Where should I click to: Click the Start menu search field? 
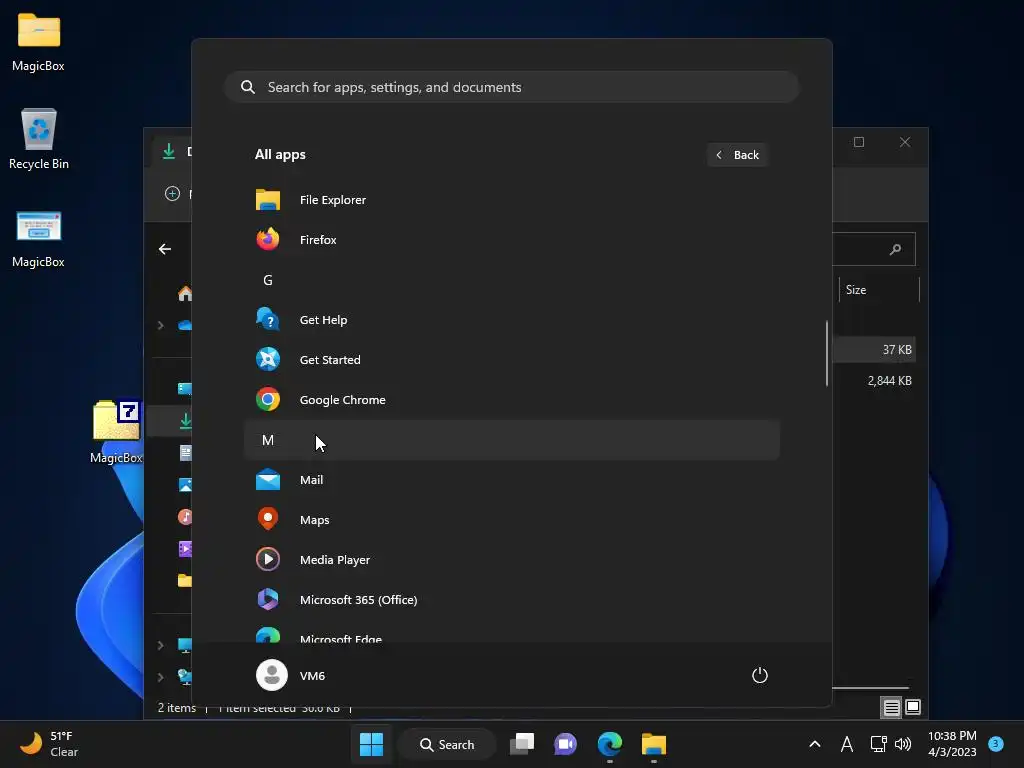[511, 87]
